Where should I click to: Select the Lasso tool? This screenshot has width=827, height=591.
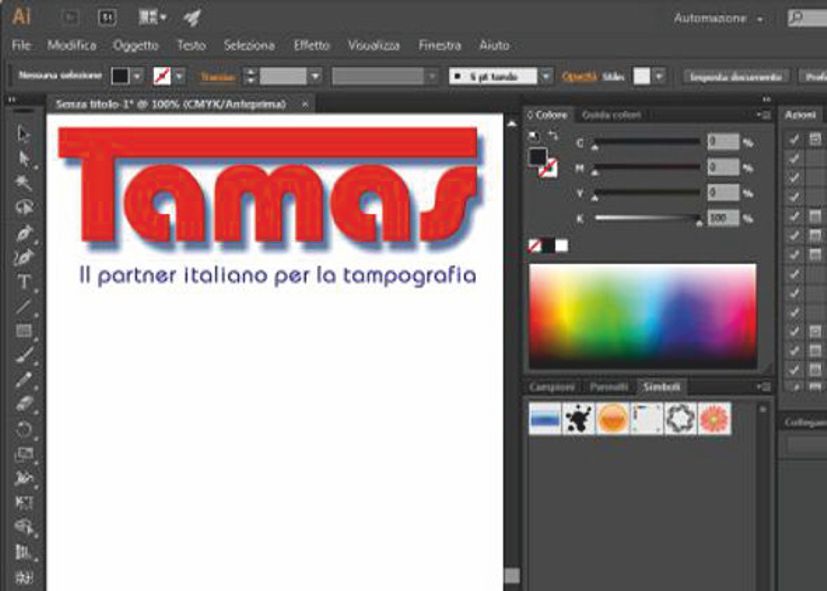(x=23, y=207)
